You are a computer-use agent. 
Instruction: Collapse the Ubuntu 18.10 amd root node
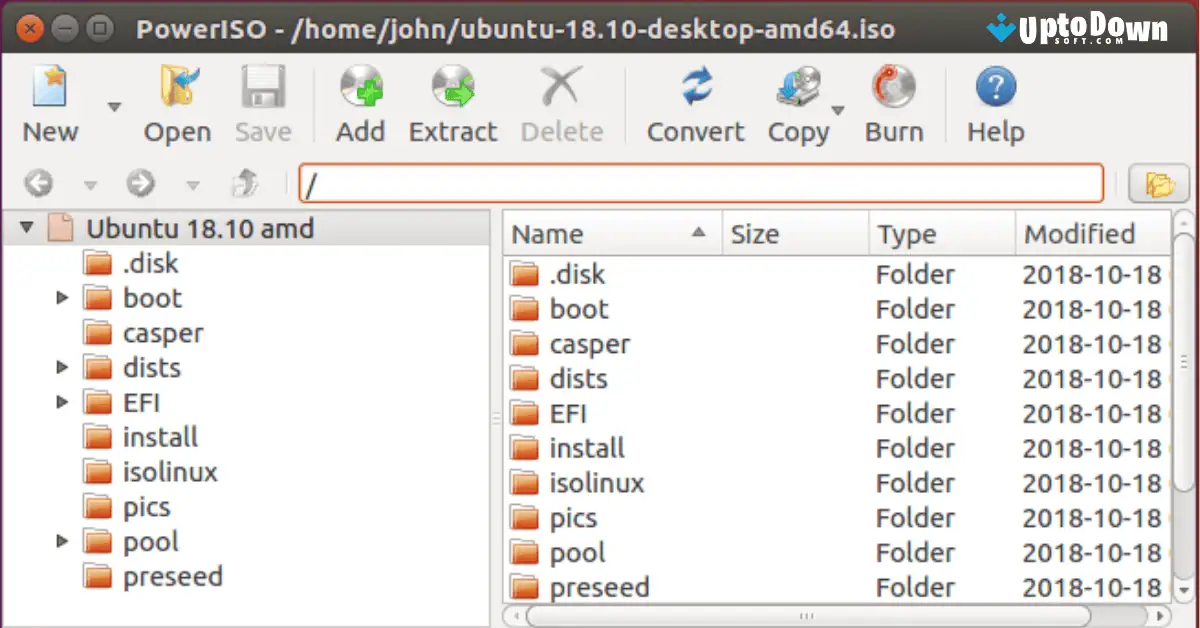click(x=25, y=227)
